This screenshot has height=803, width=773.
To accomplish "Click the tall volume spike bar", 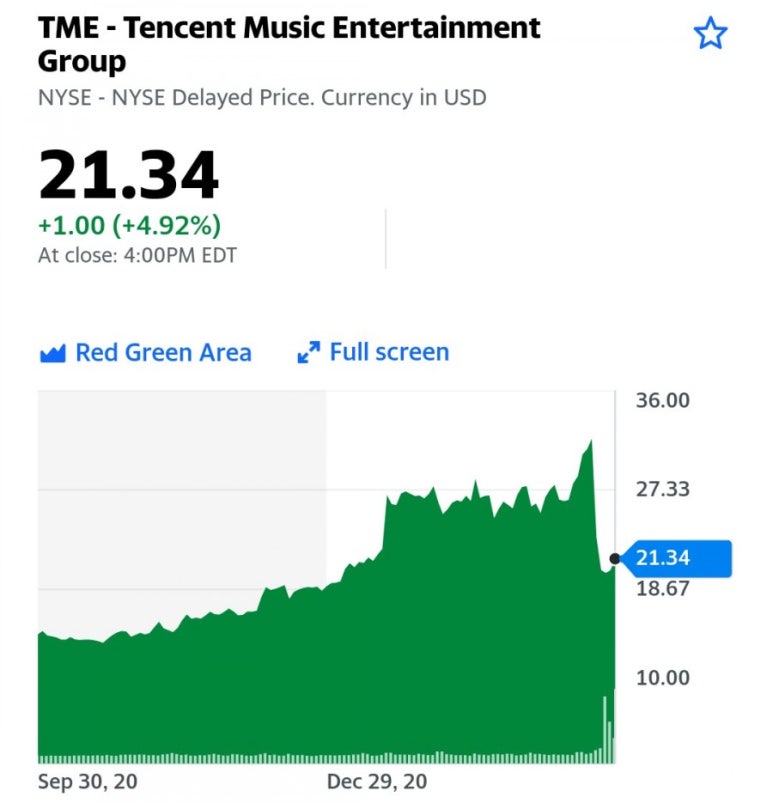I will [x=605, y=728].
